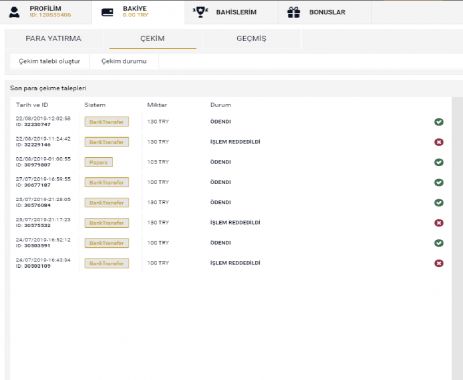Switch to the GEÇMİŞ tab

251,39
